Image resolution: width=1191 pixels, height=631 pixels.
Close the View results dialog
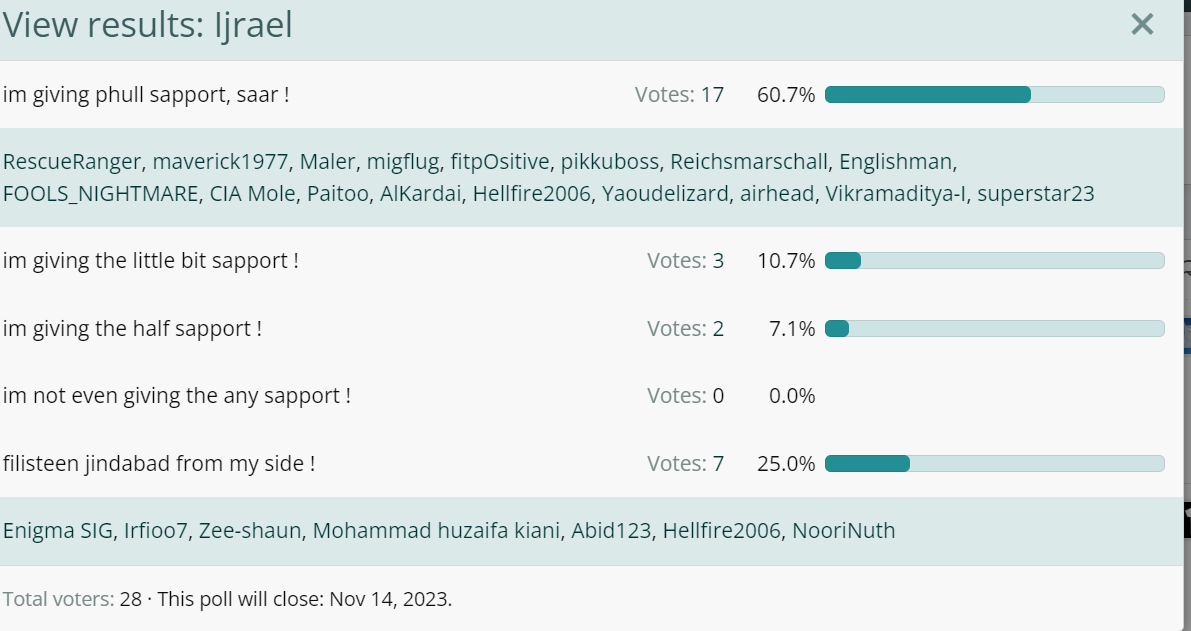(x=1142, y=24)
